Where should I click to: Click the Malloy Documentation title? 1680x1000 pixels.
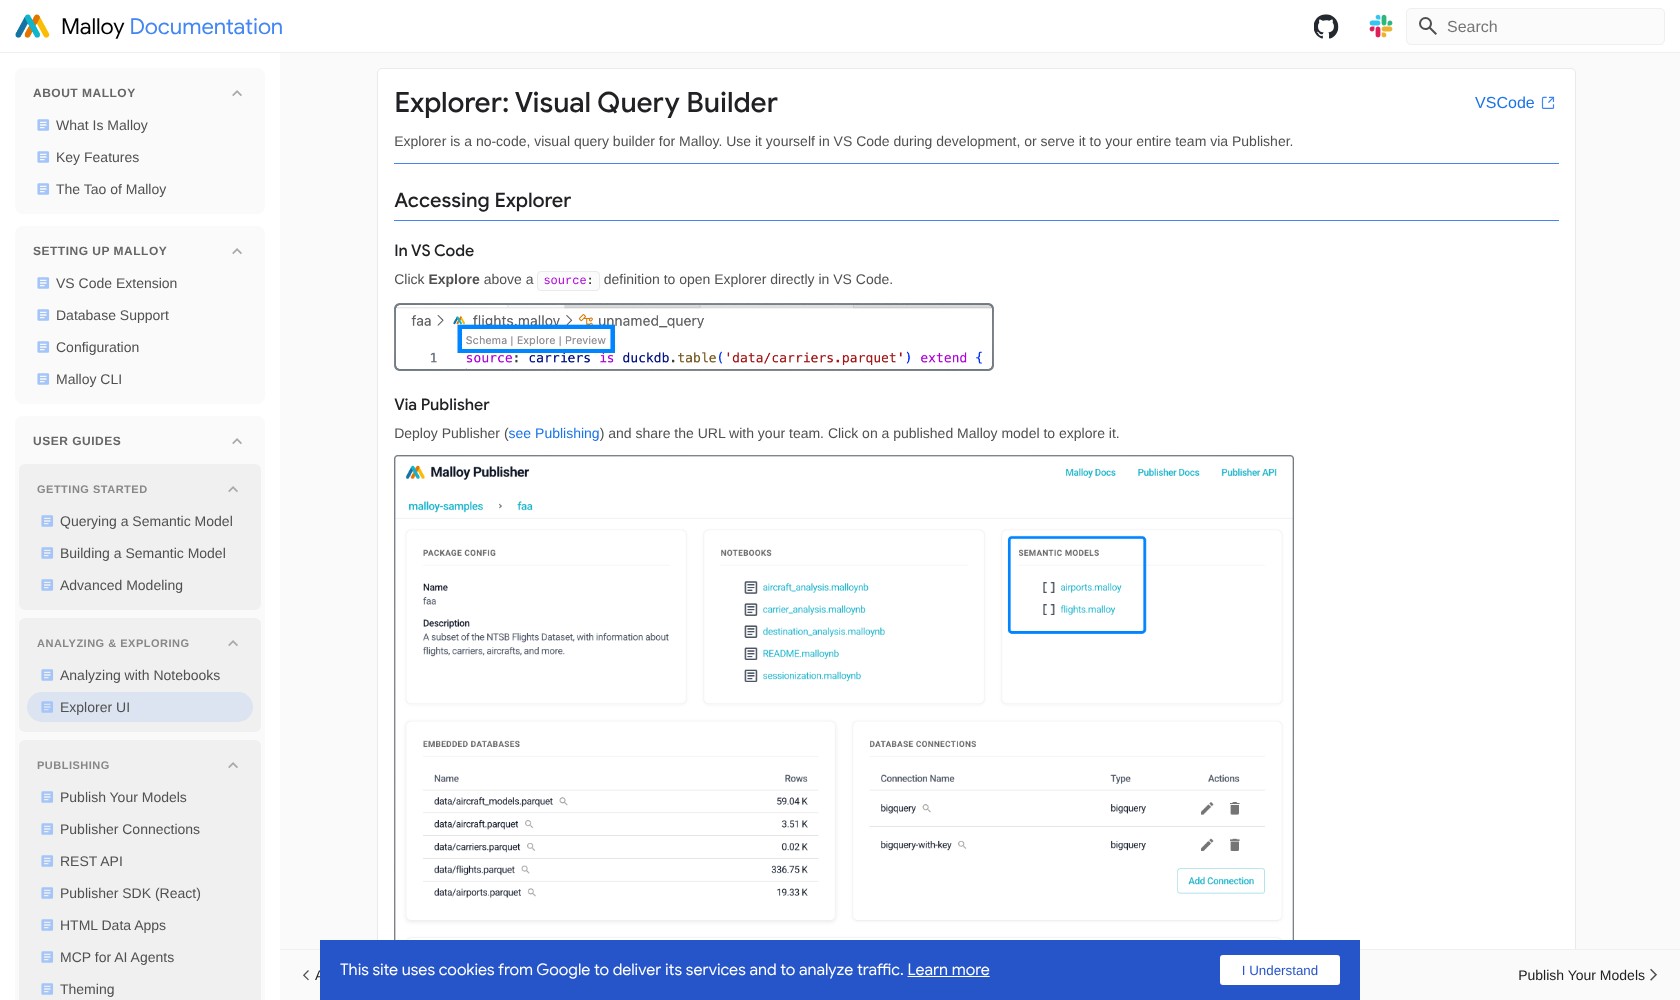point(172,27)
